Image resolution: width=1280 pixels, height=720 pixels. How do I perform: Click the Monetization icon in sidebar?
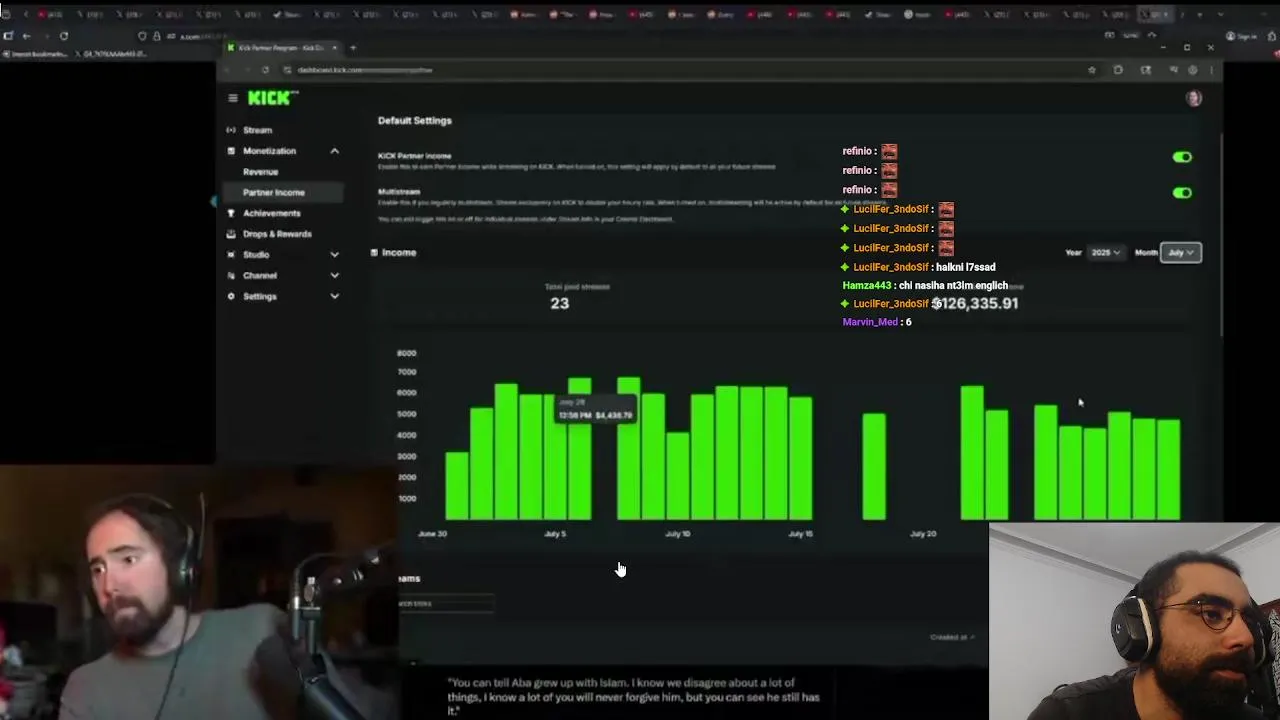pos(231,151)
